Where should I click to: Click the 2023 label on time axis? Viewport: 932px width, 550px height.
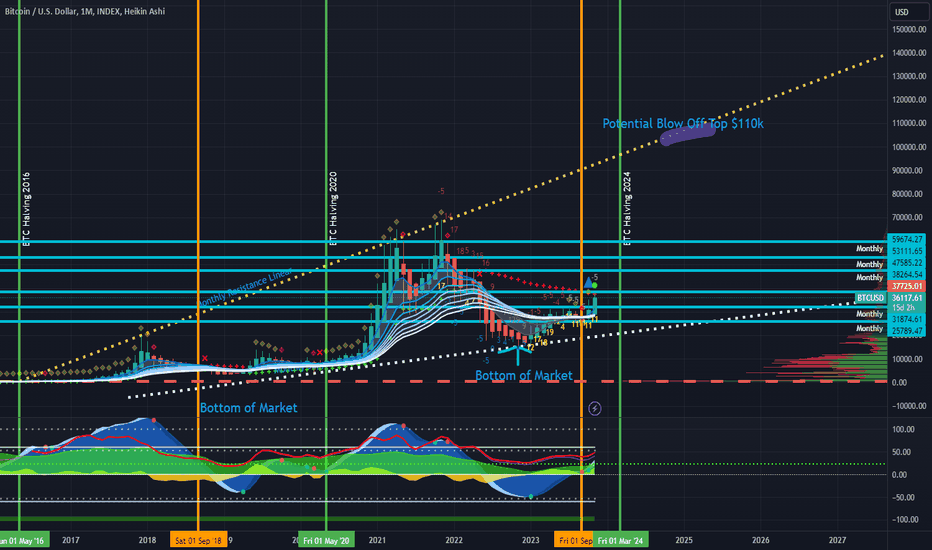[x=531, y=540]
